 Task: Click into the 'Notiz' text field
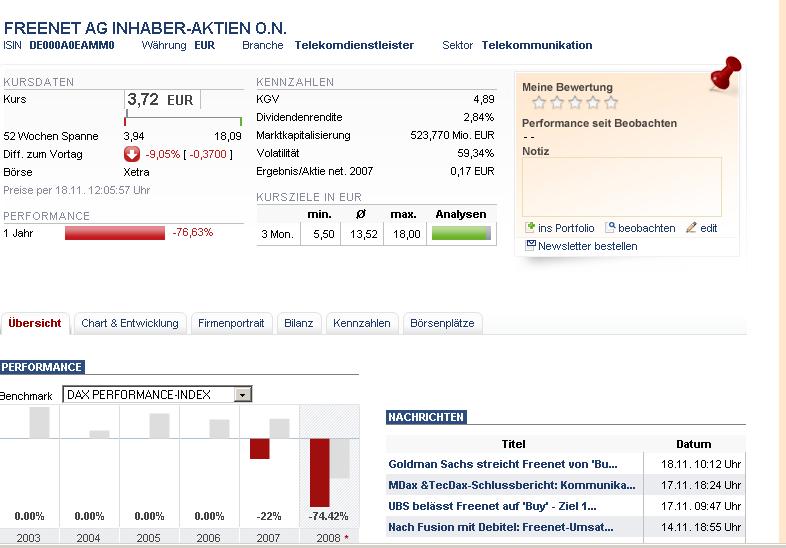click(622, 187)
